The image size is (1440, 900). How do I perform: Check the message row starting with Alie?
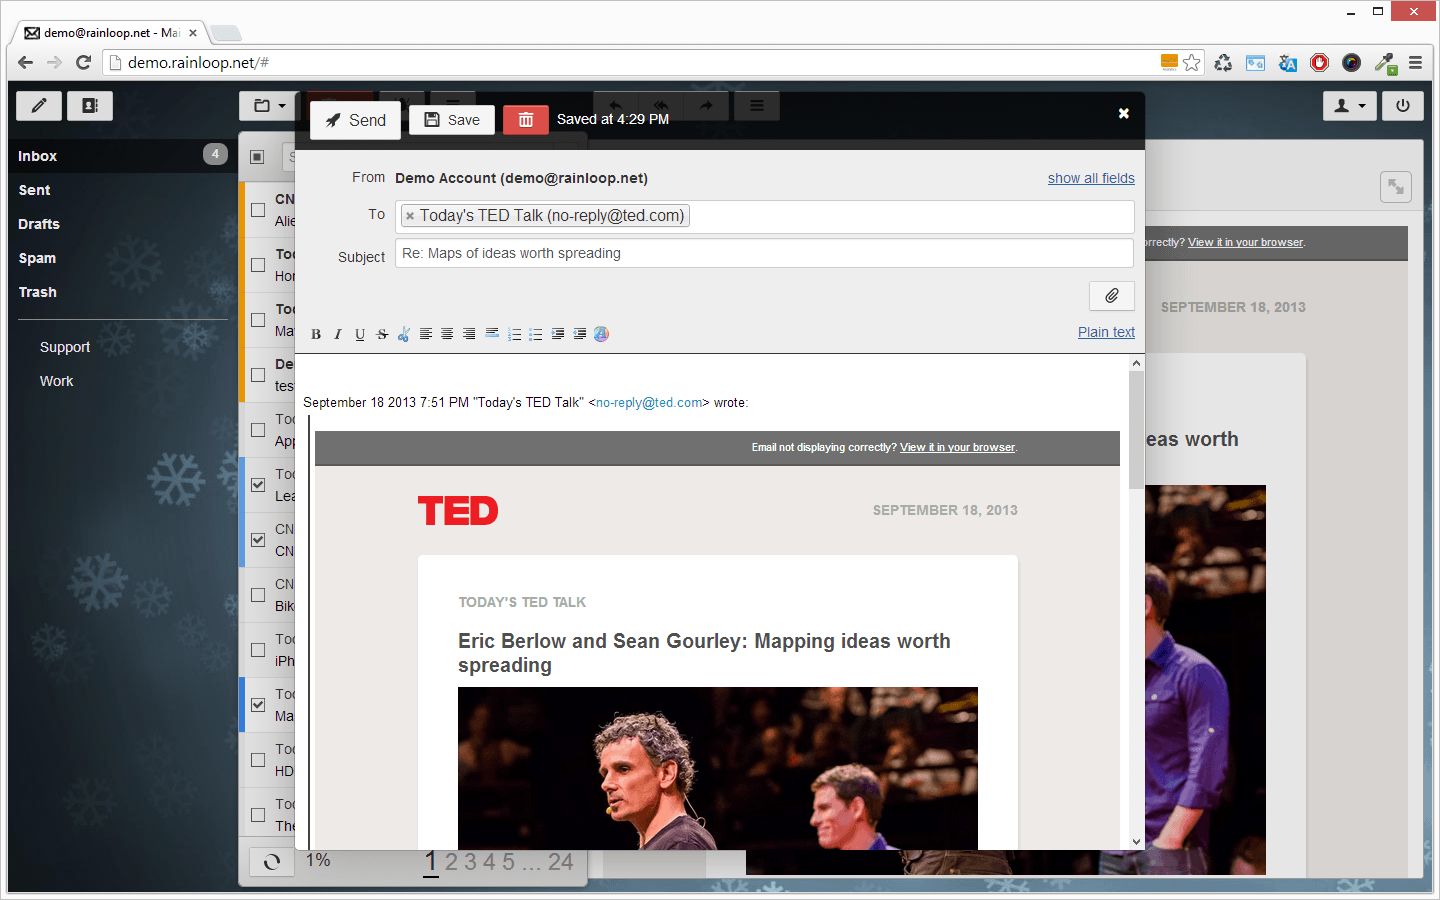click(x=258, y=210)
